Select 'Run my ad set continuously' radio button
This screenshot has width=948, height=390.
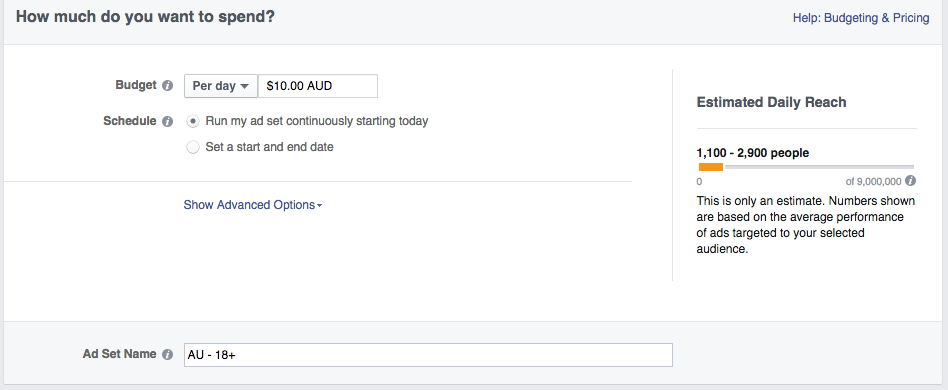192,121
